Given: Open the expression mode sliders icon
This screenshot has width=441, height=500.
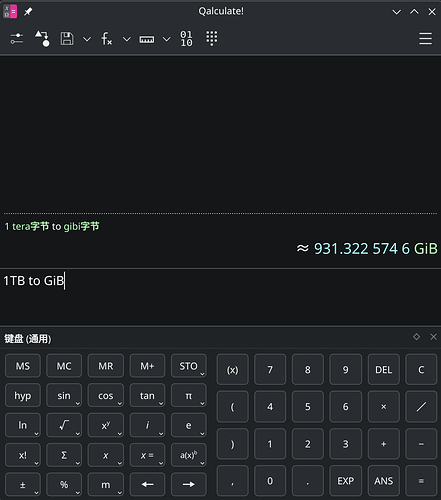Looking at the screenshot, I should tap(16, 39).
